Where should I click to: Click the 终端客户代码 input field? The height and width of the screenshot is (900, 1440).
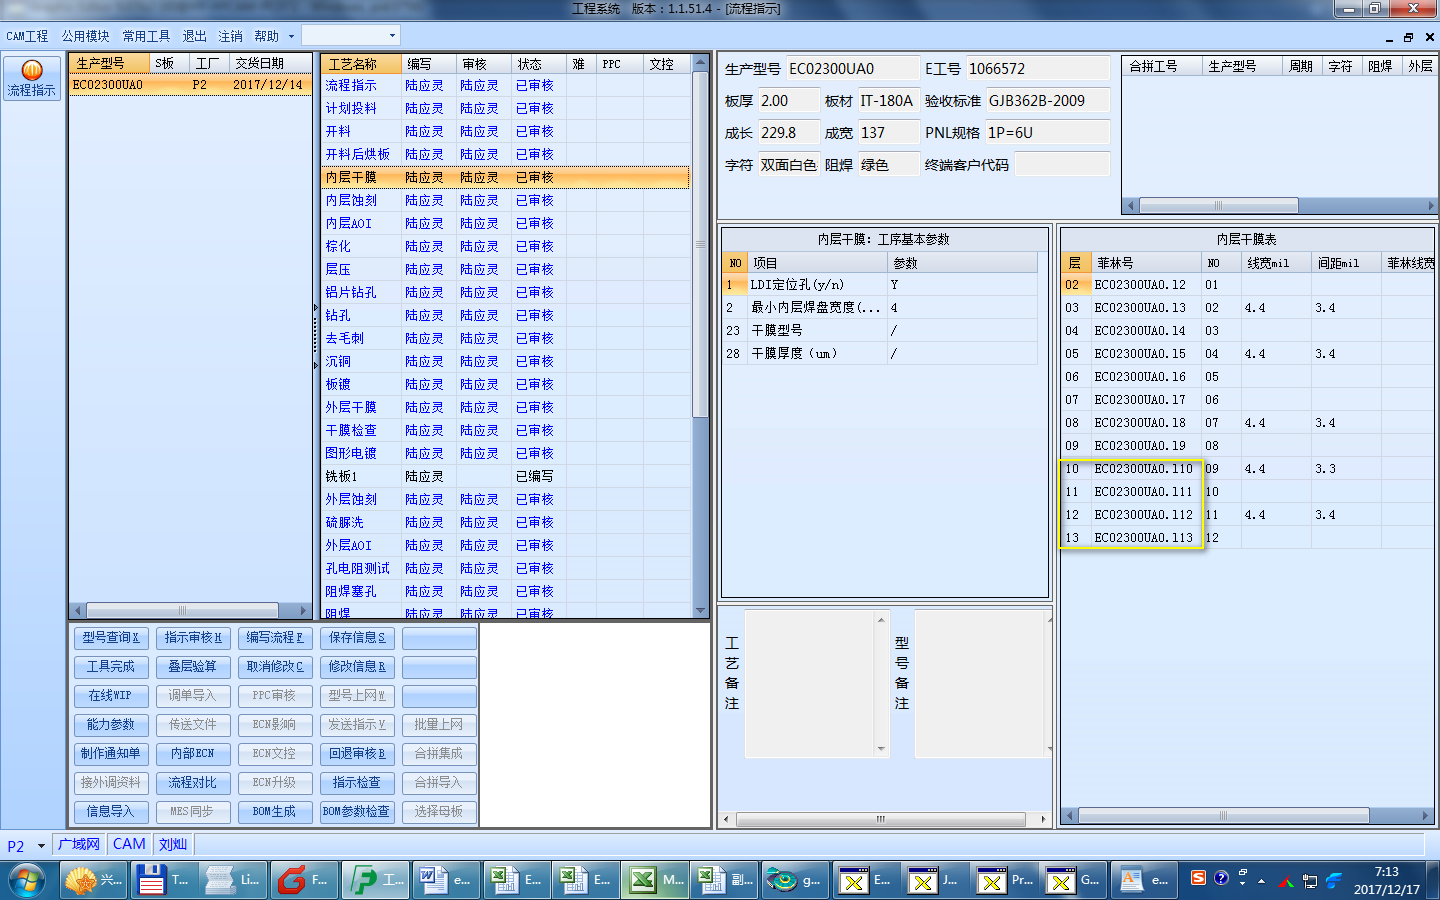1062,165
